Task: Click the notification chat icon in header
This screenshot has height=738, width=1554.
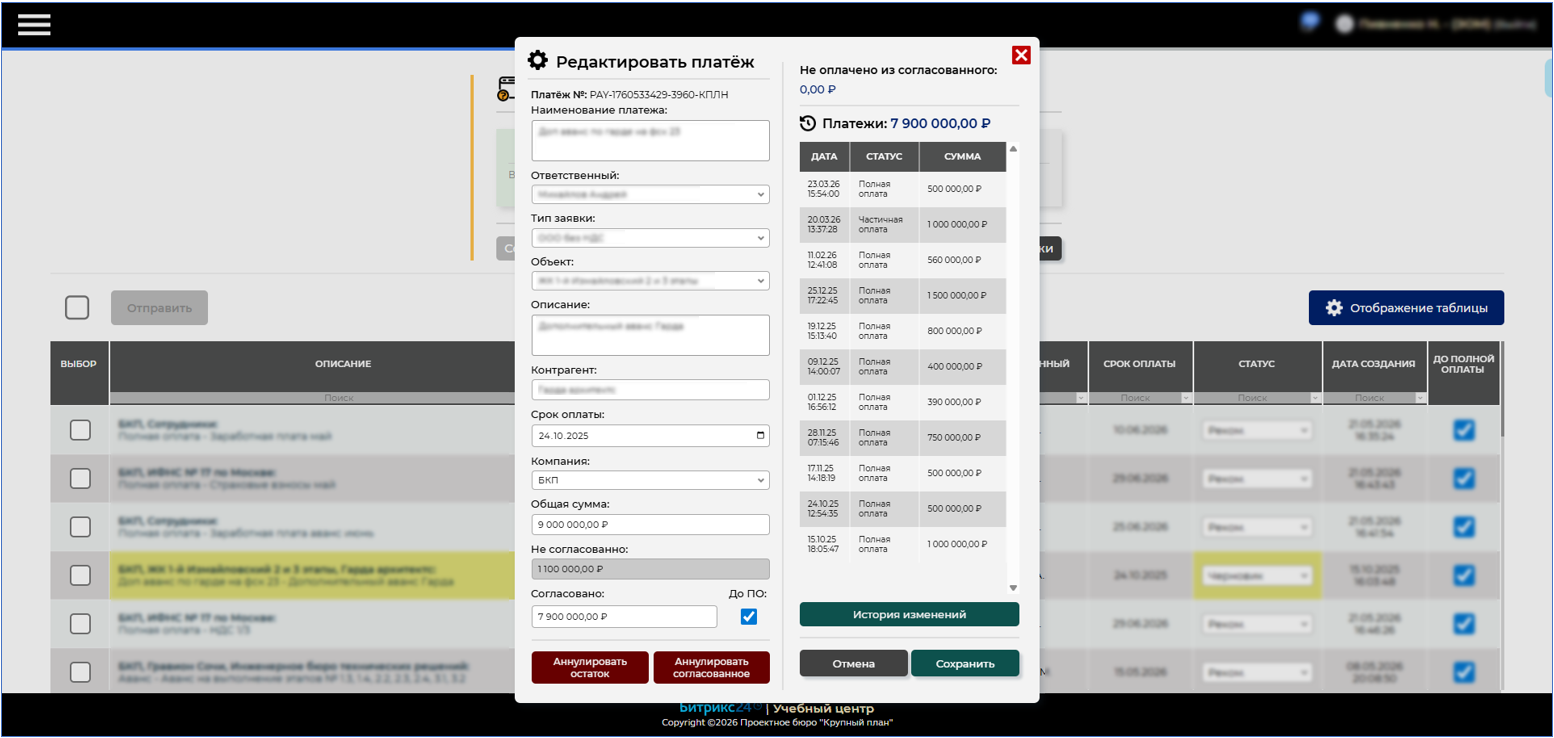Action: click(1308, 22)
